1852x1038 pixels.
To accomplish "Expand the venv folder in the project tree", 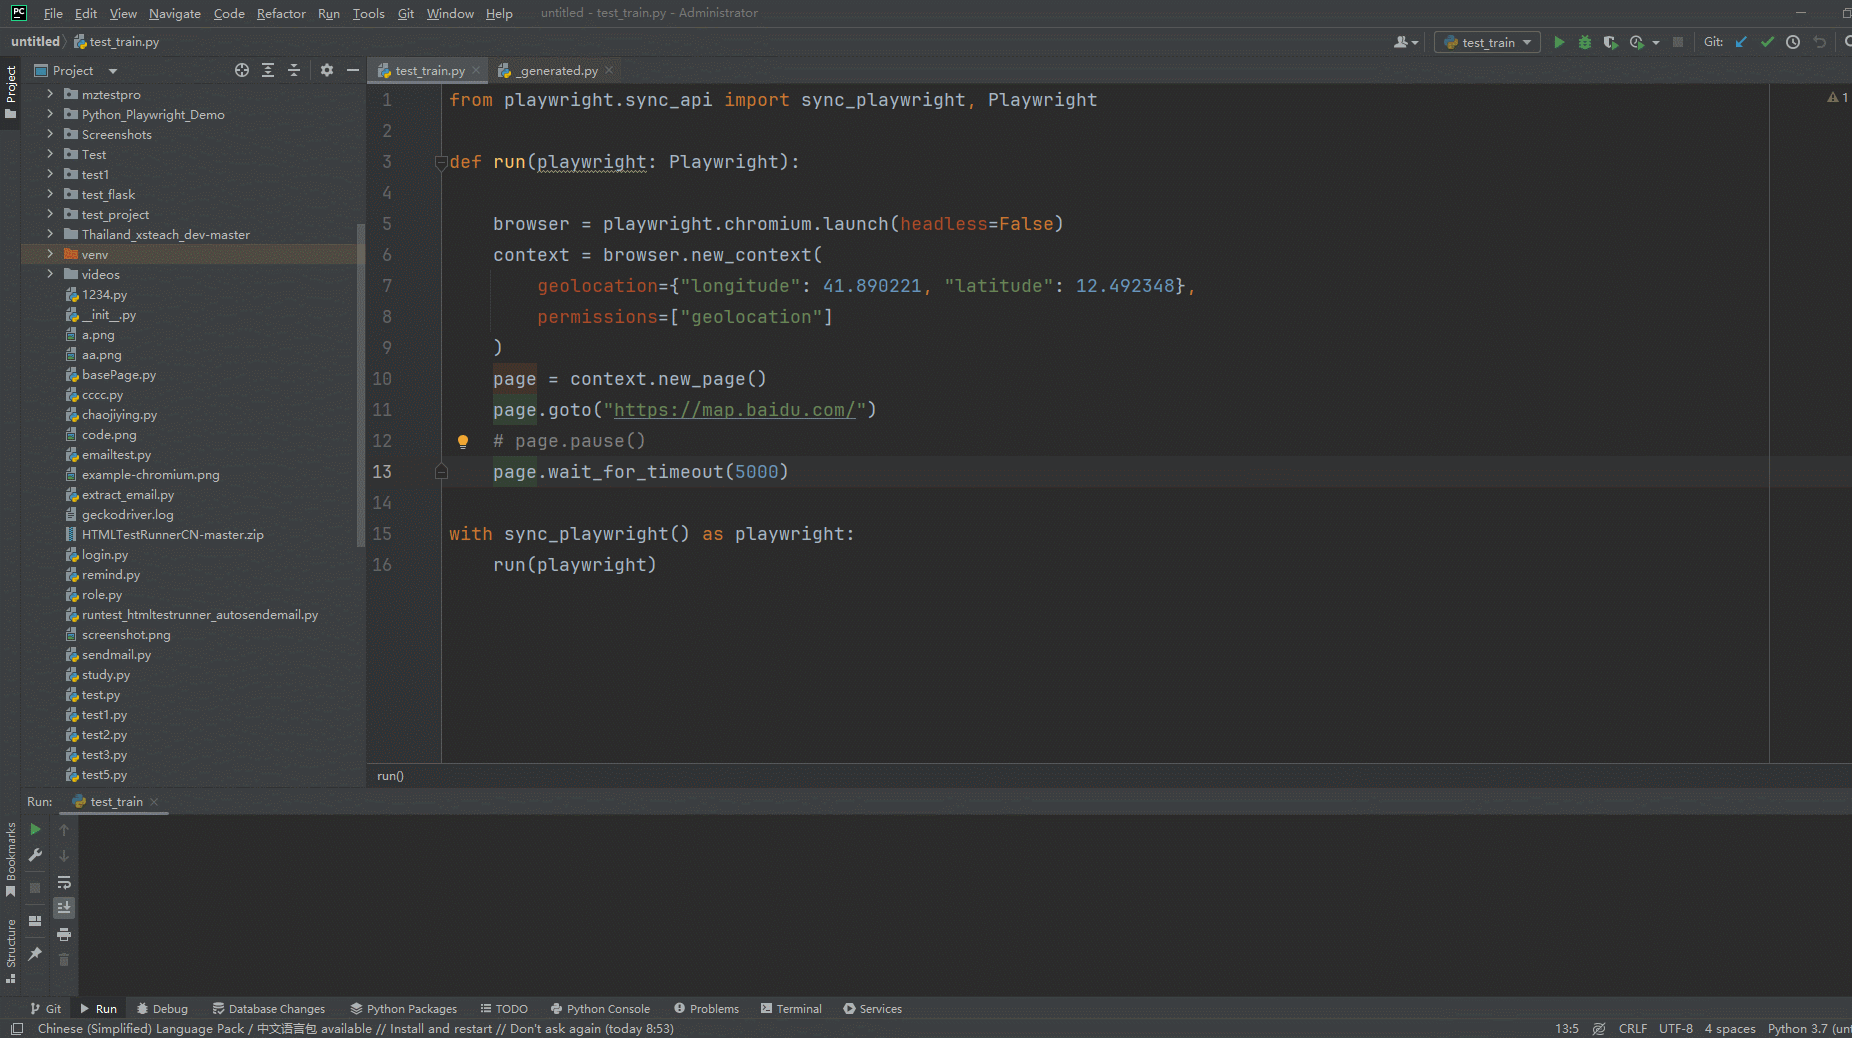I will point(50,255).
